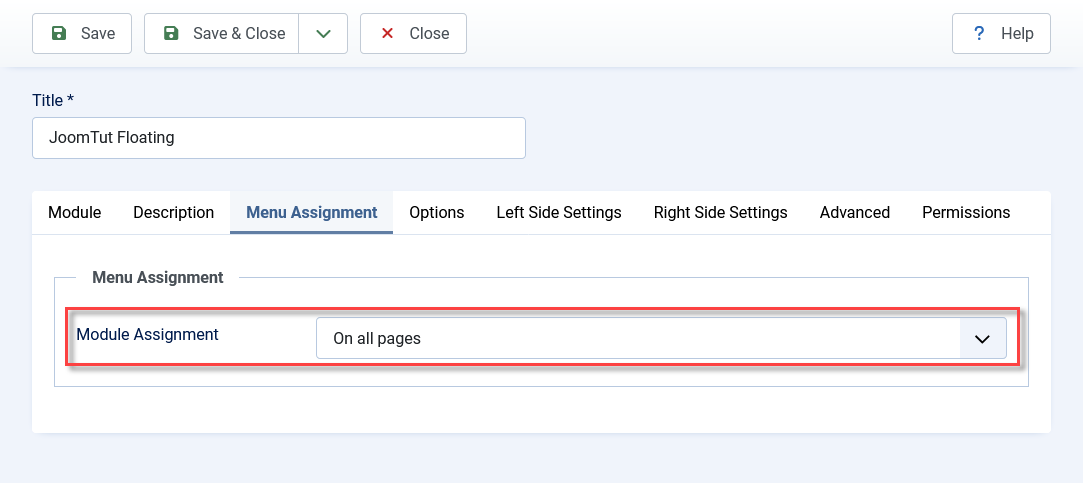Go to the Options tab
The width and height of the screenshot is (1083, 483).
click(x=437, y=212)
